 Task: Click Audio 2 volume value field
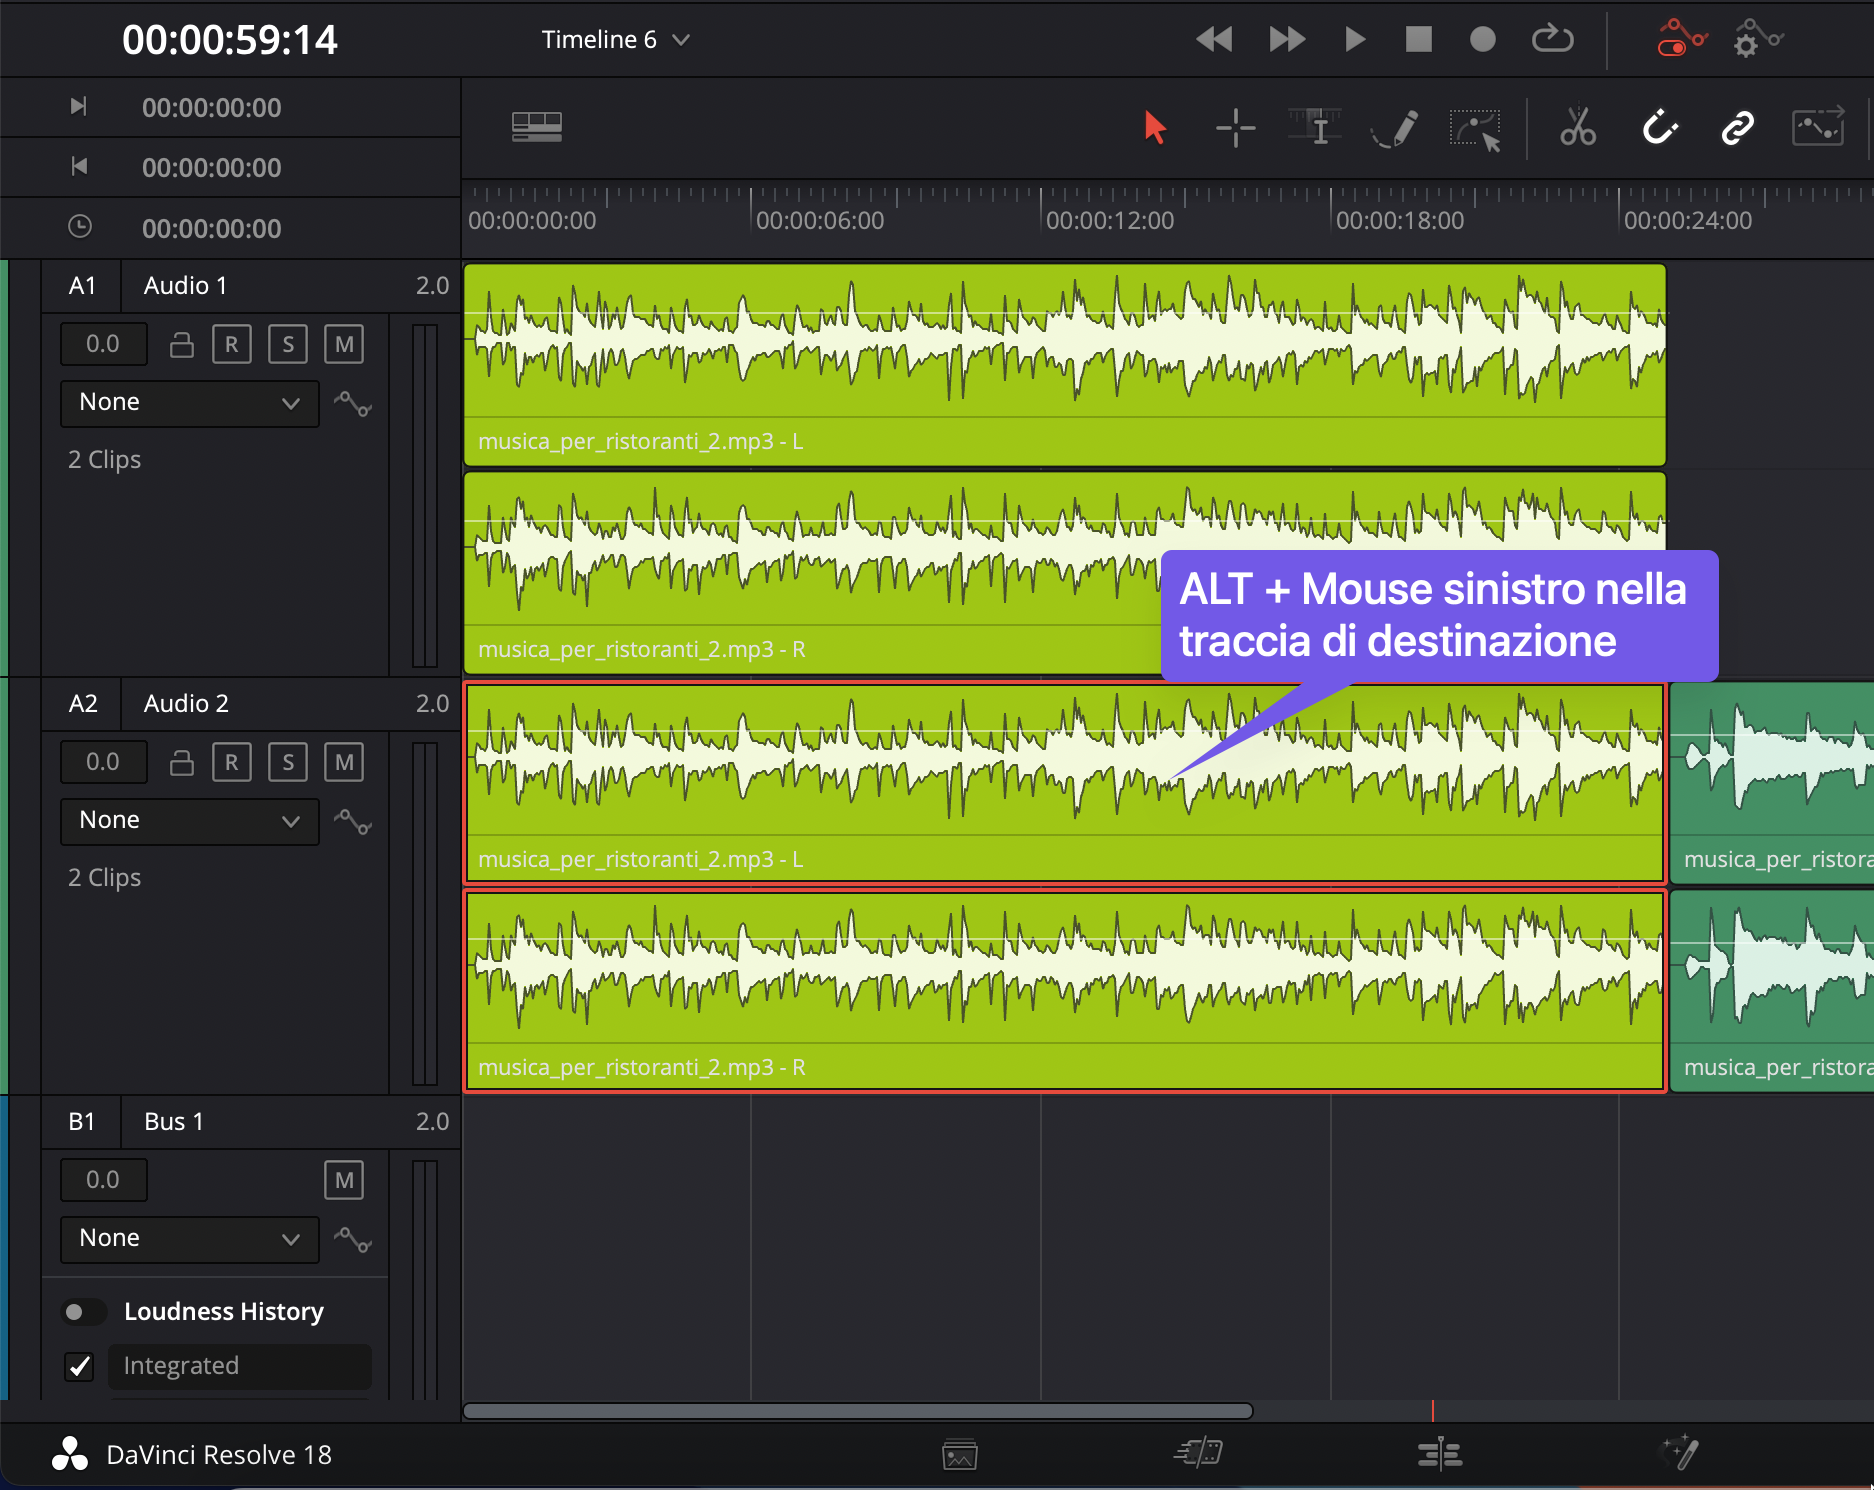coord(103,762)
